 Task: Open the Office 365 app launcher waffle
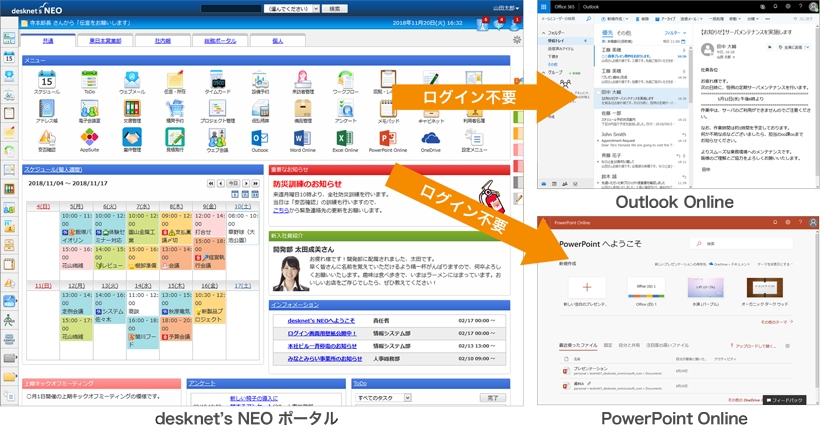(543, 7)
